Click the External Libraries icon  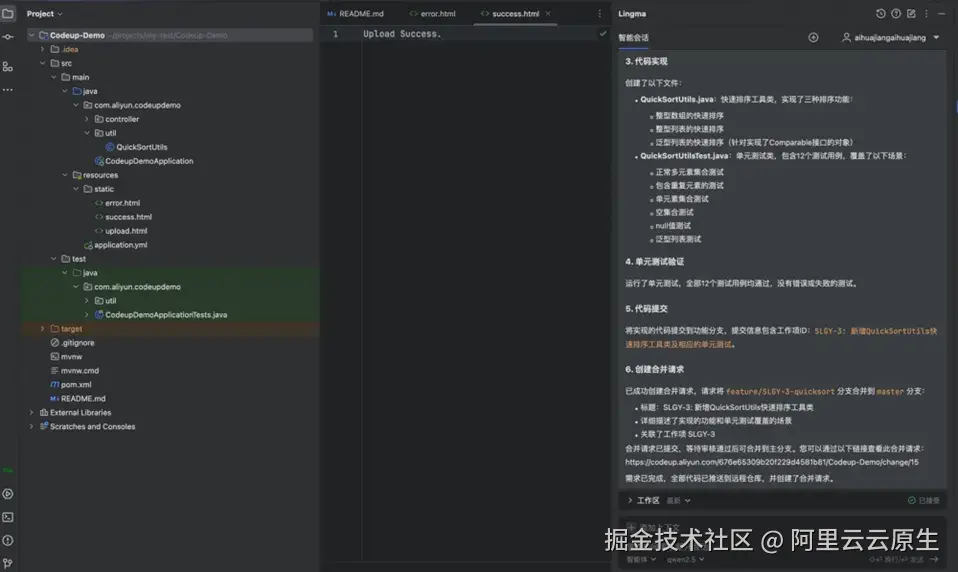point(44,412)
